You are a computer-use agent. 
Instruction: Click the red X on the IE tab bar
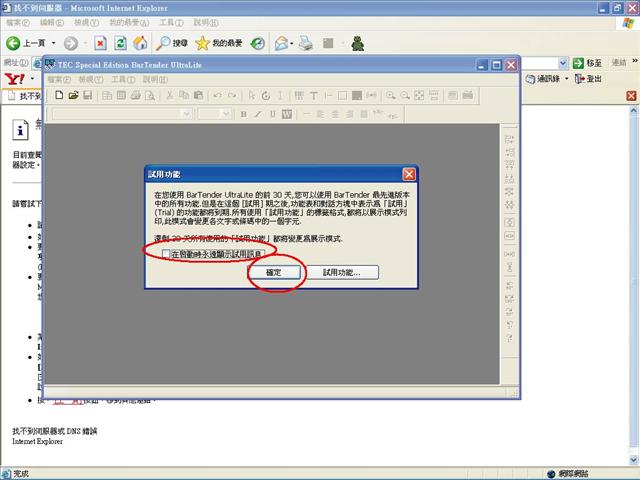click(x=631, y=96)
